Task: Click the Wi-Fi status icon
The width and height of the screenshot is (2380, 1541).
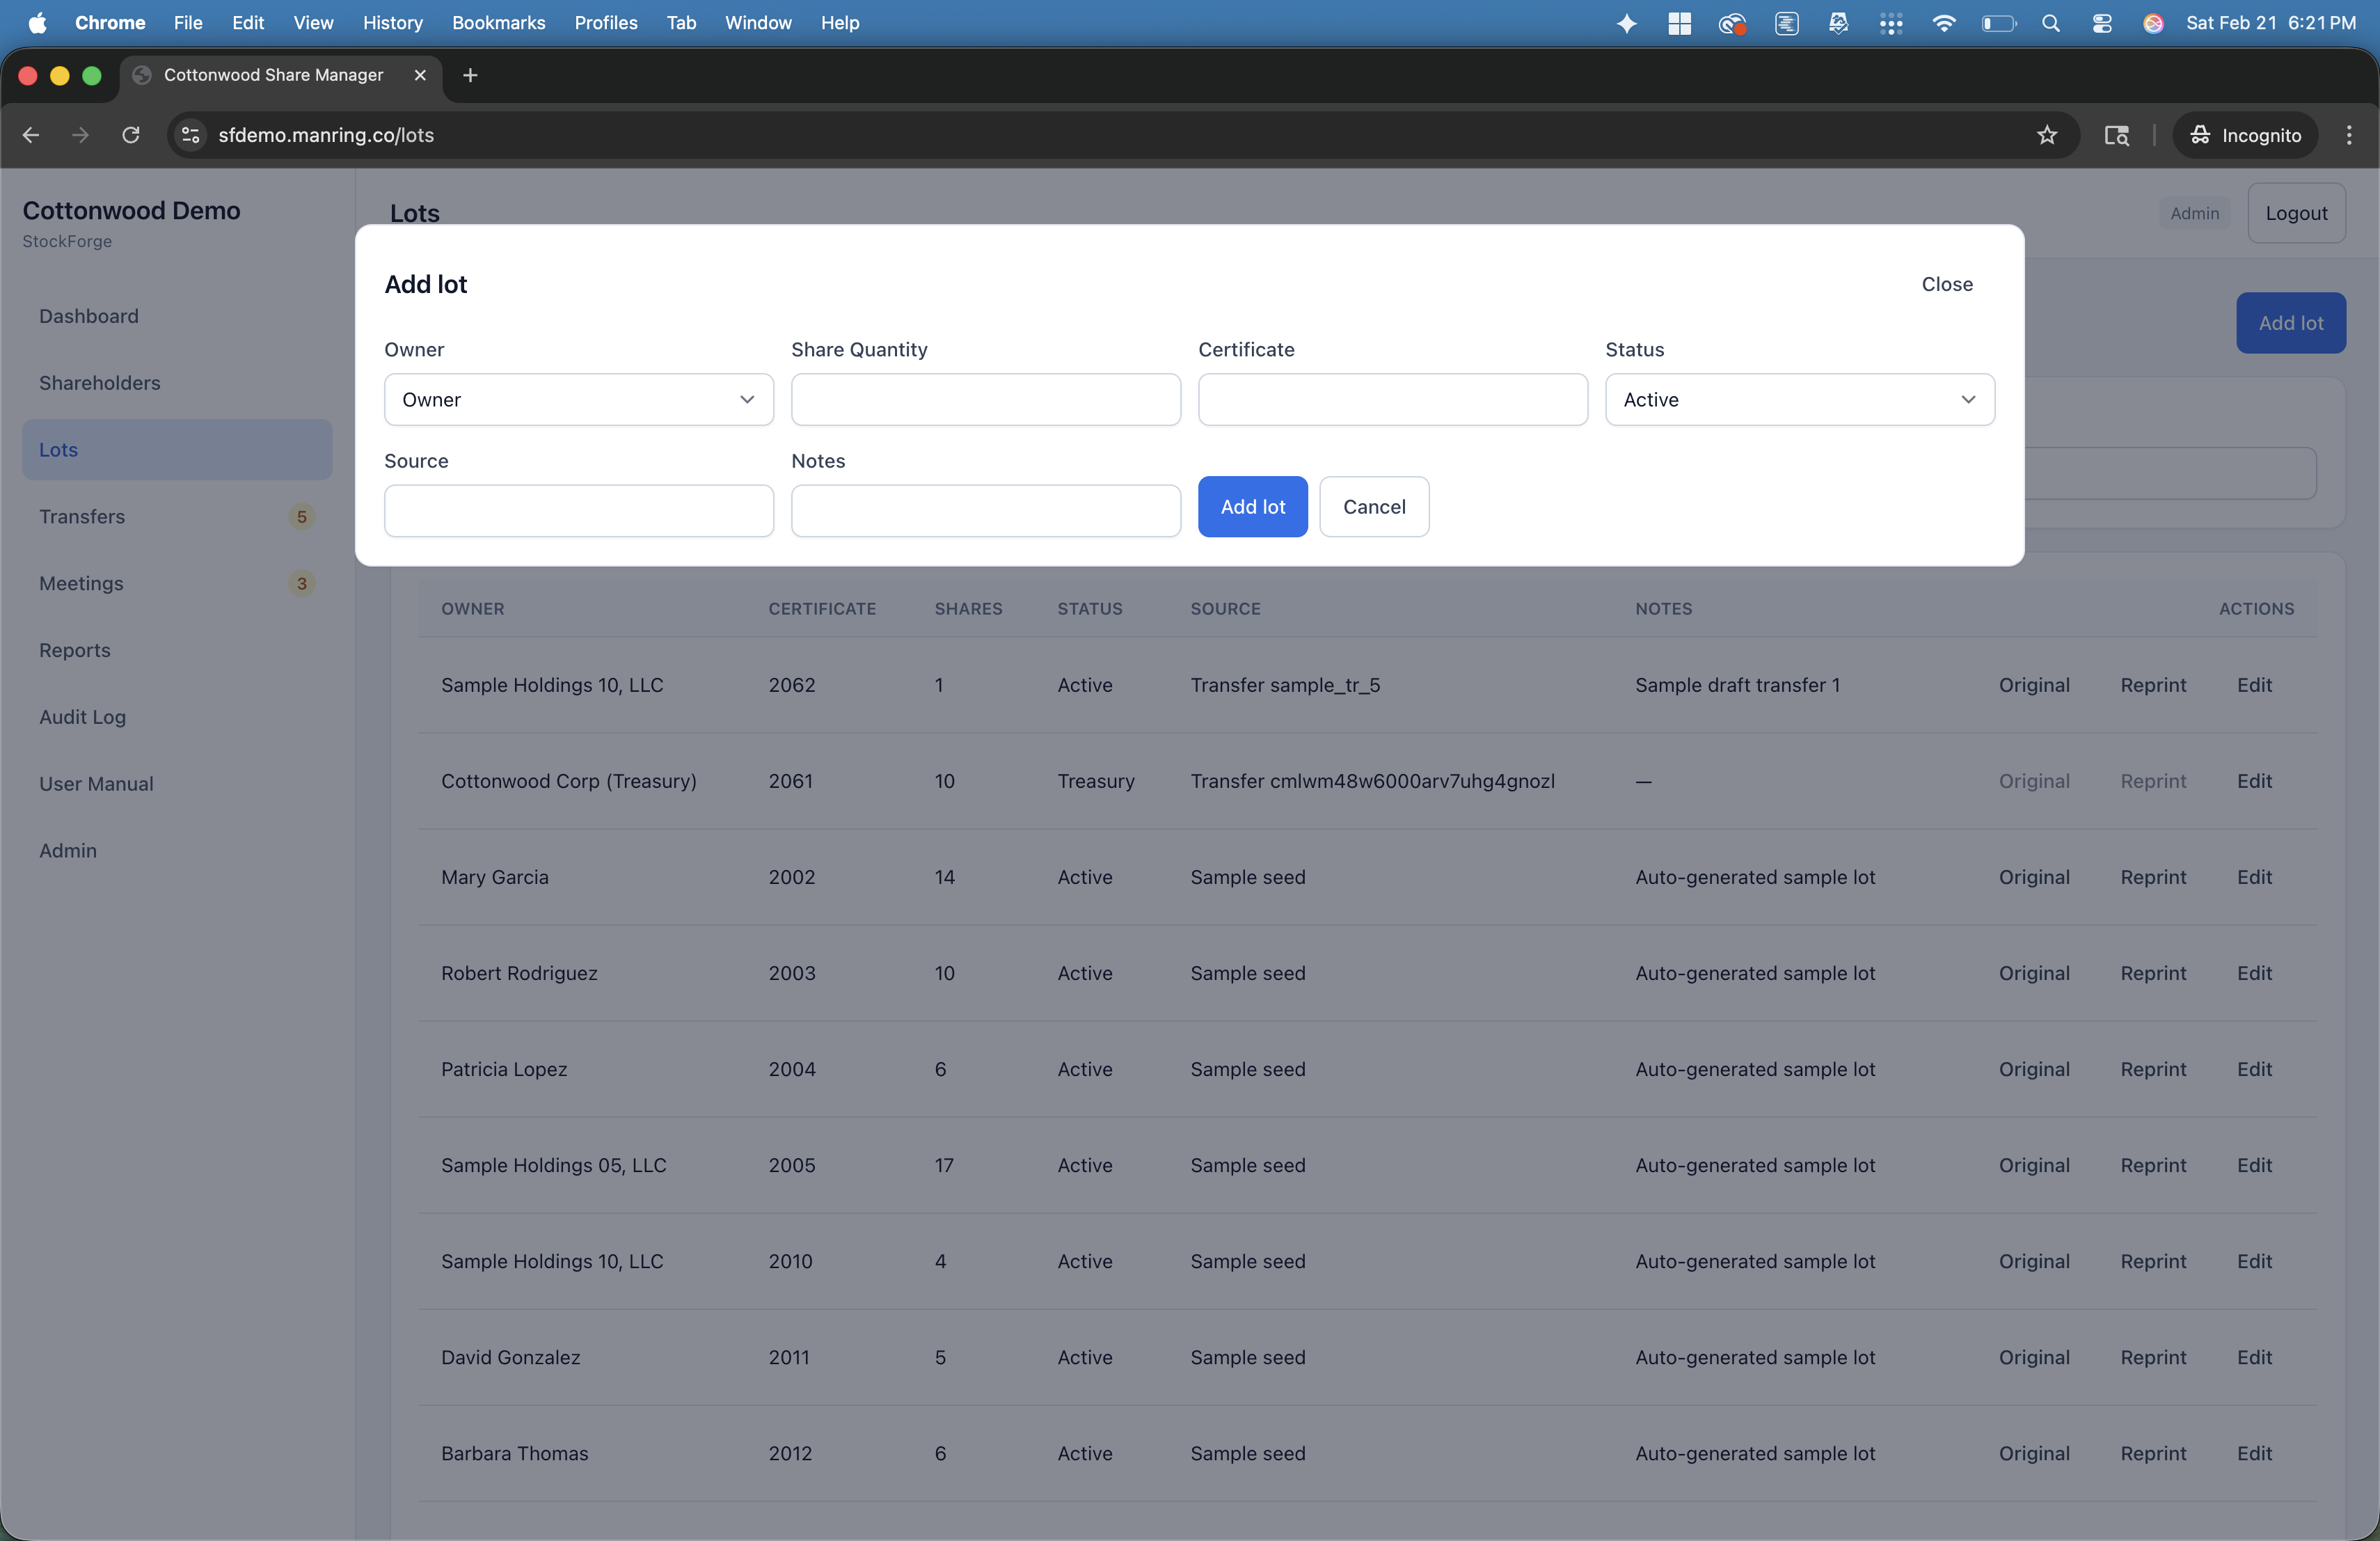Action: point(1943,23)
